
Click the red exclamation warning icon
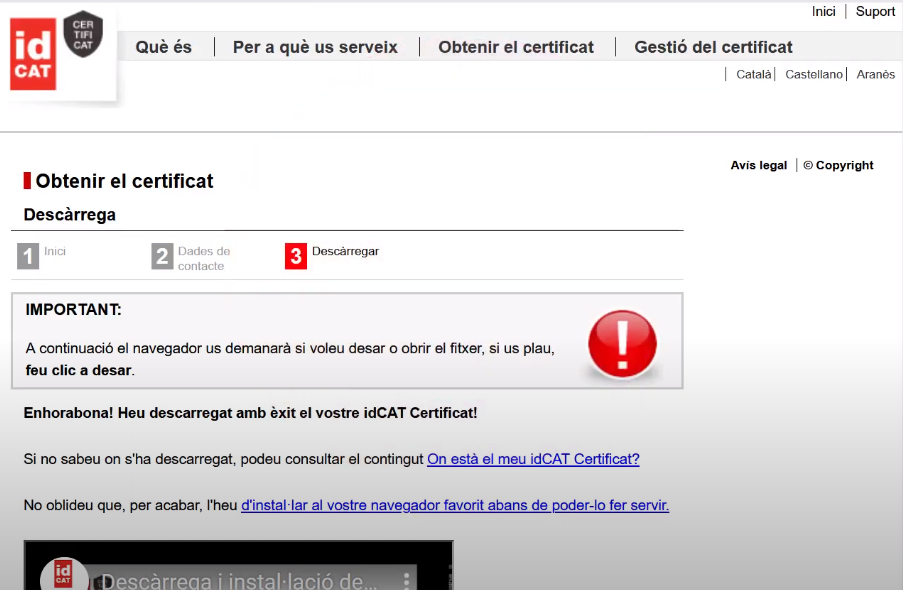[622, 343]
